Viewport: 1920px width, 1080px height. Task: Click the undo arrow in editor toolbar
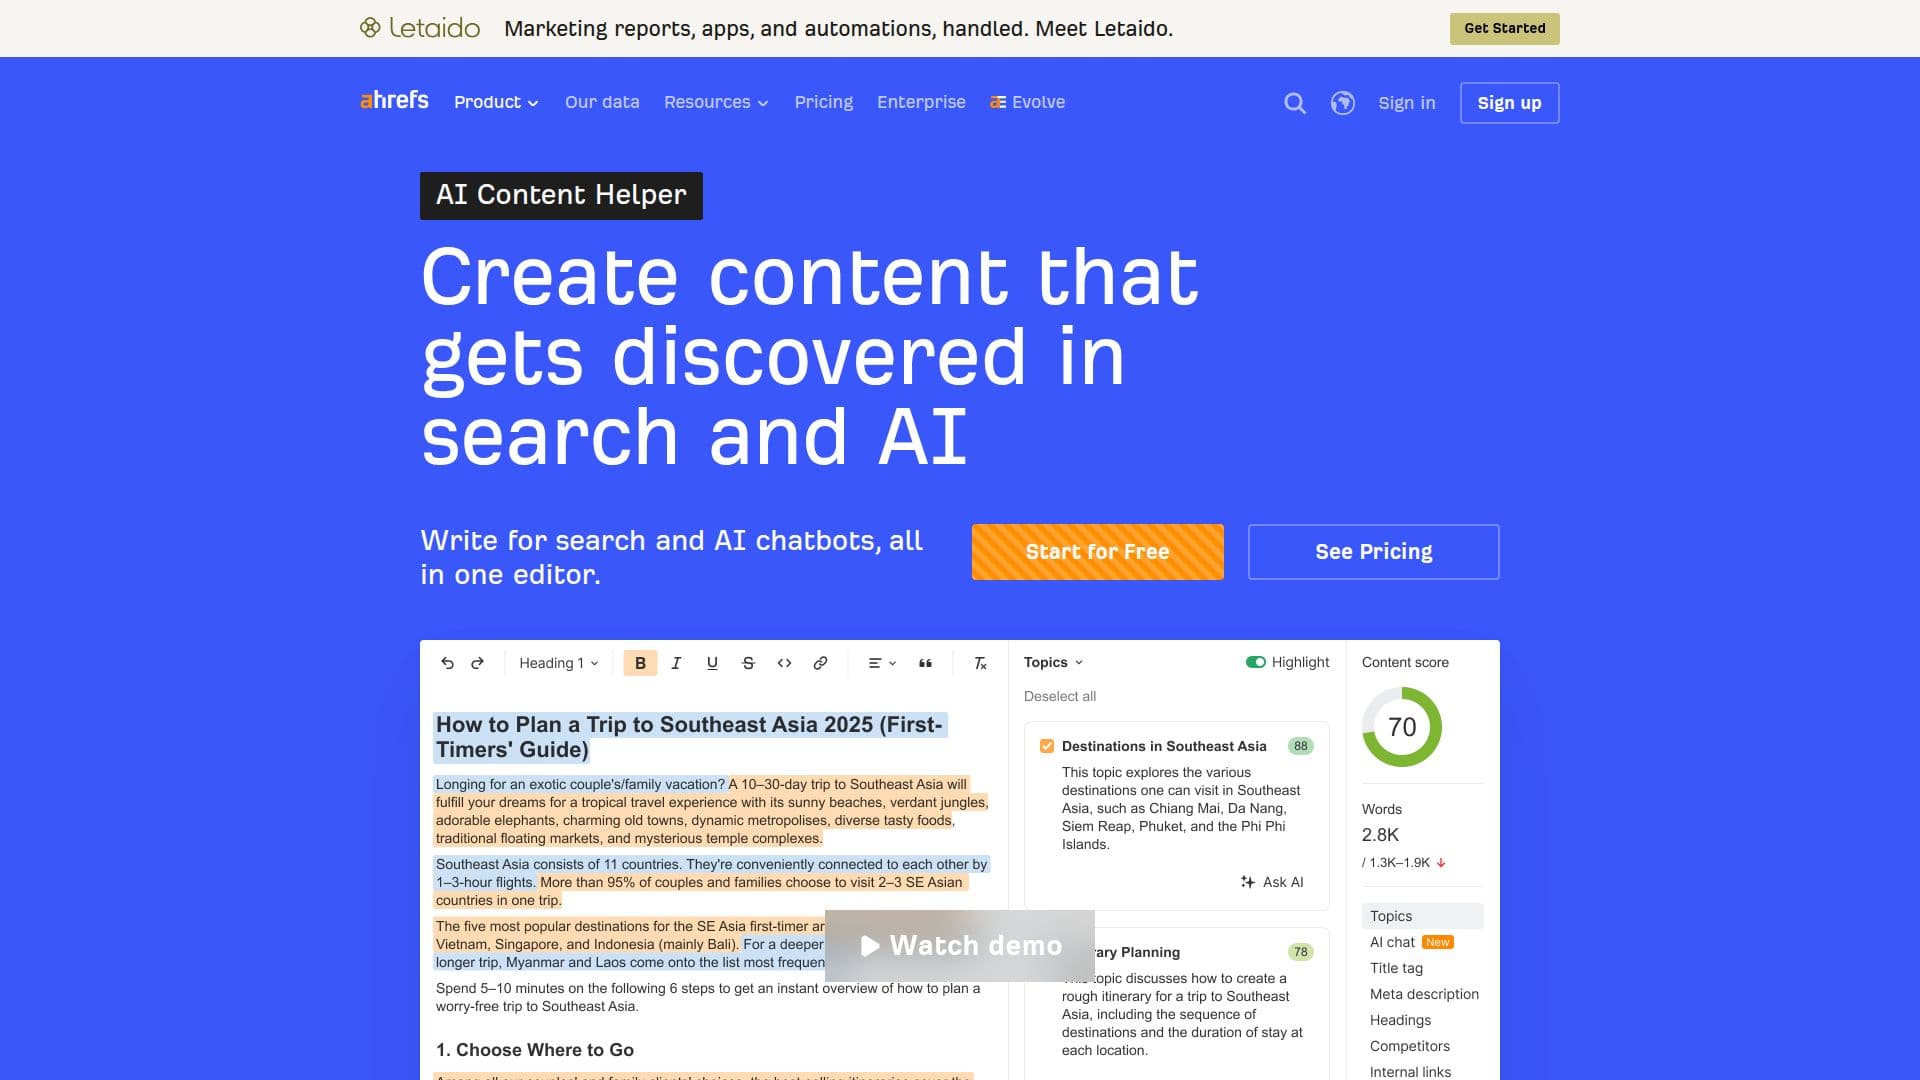(x=447, y=663)
